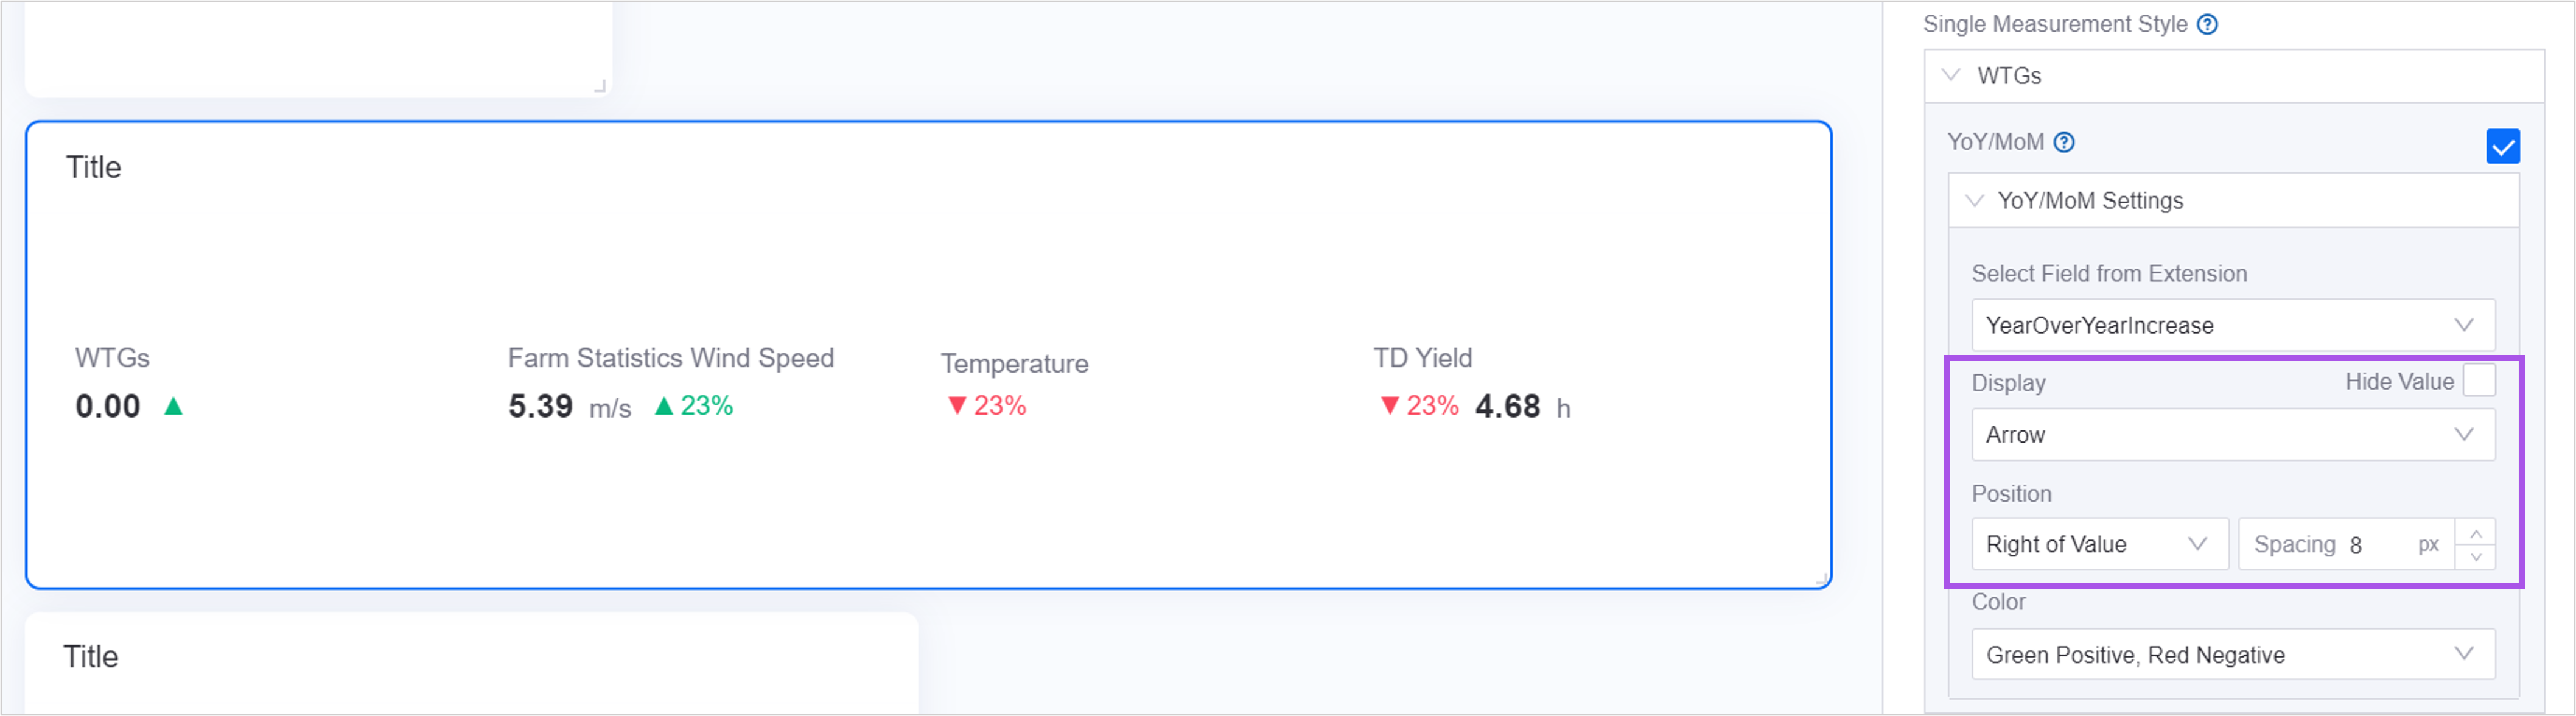Collapse the WTGs section

click(1951, 75)
